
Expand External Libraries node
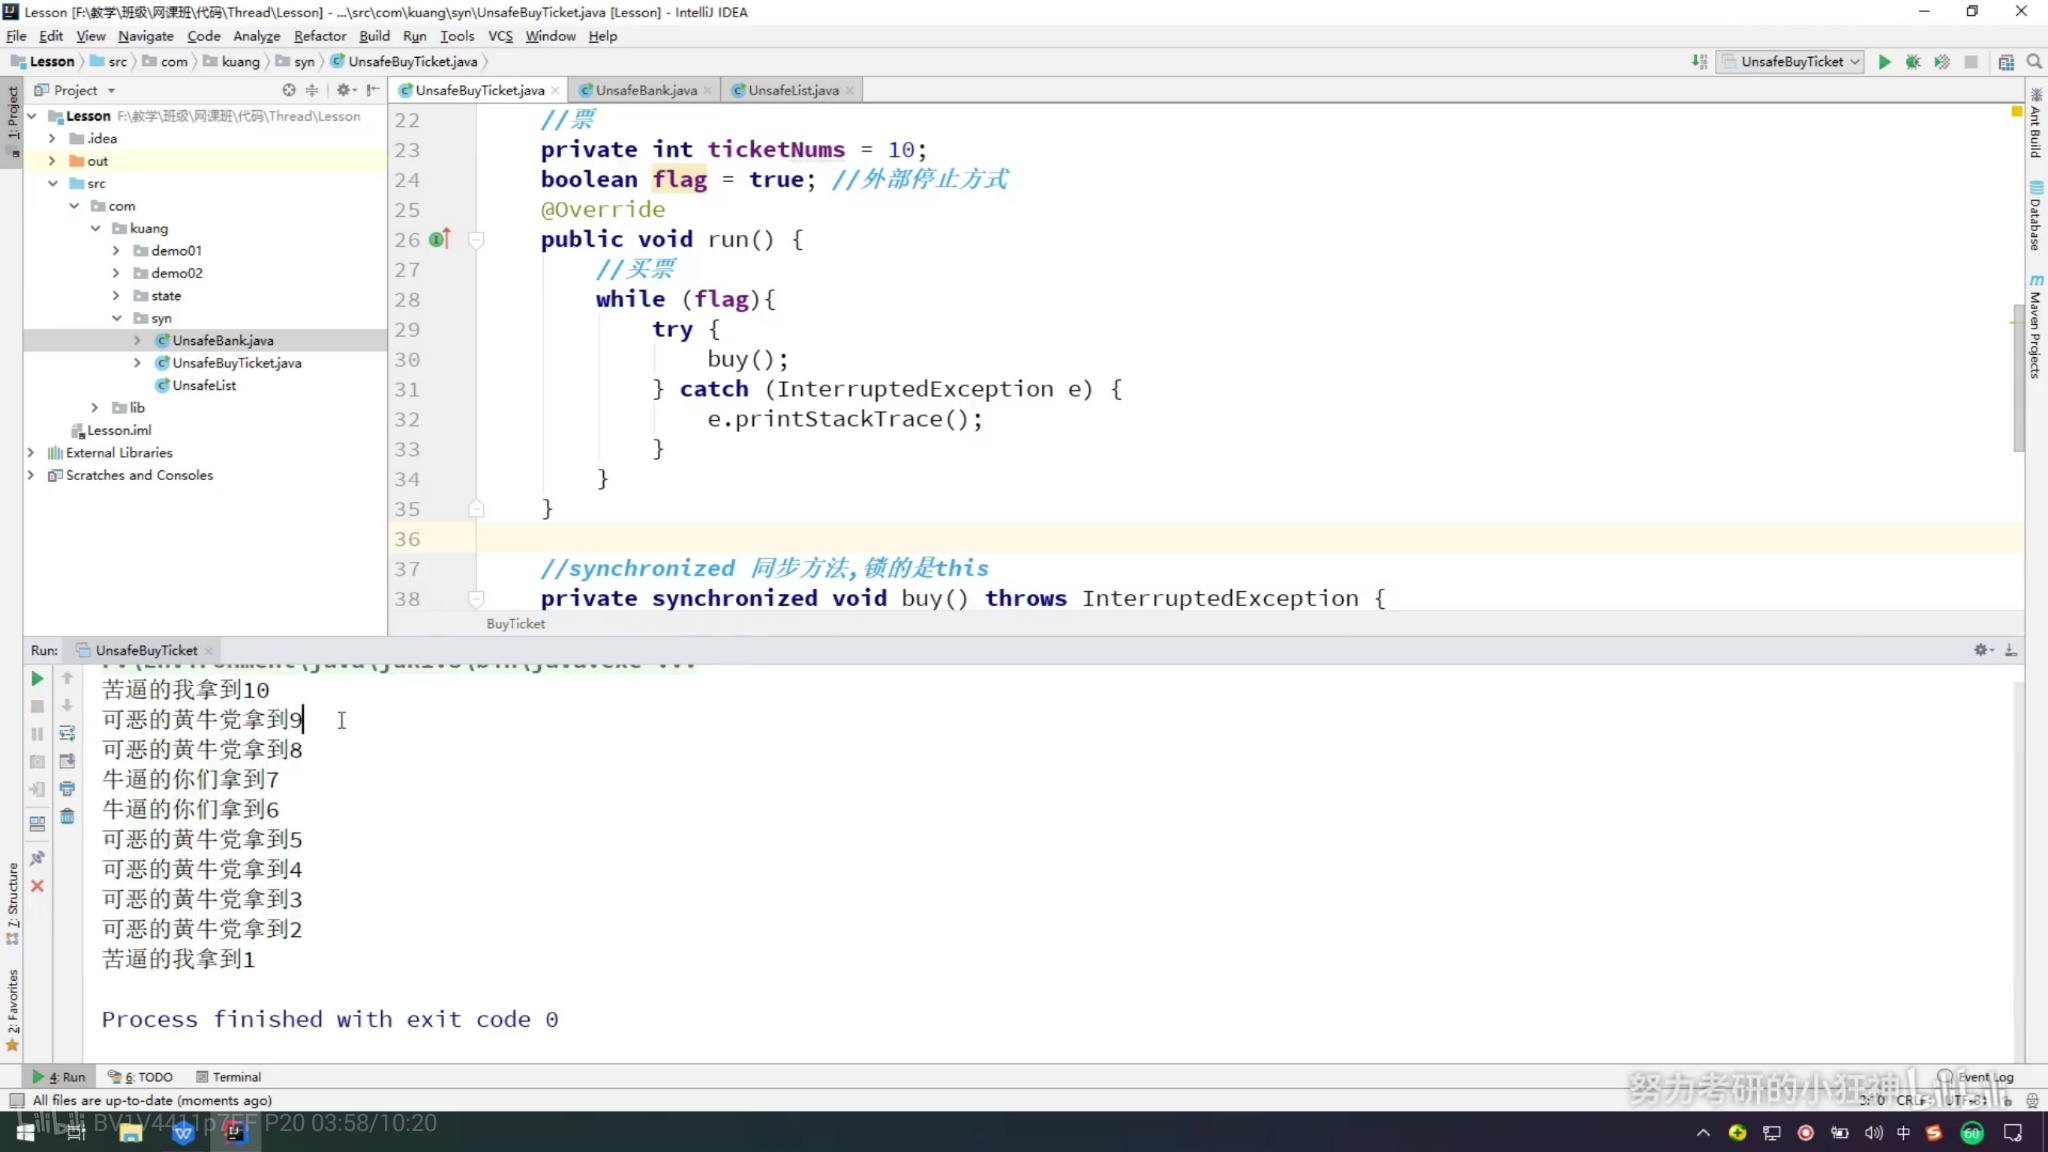tap(31, 453)
